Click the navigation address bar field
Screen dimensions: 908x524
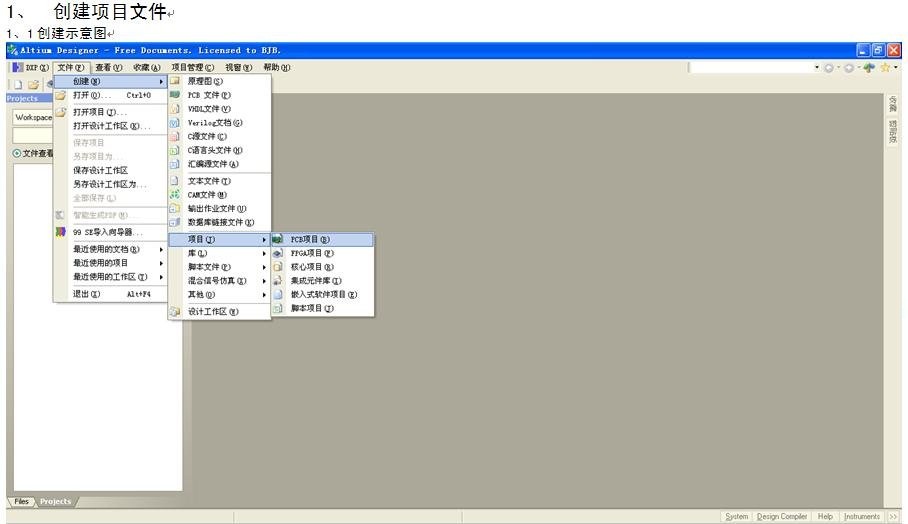(750, 68)
